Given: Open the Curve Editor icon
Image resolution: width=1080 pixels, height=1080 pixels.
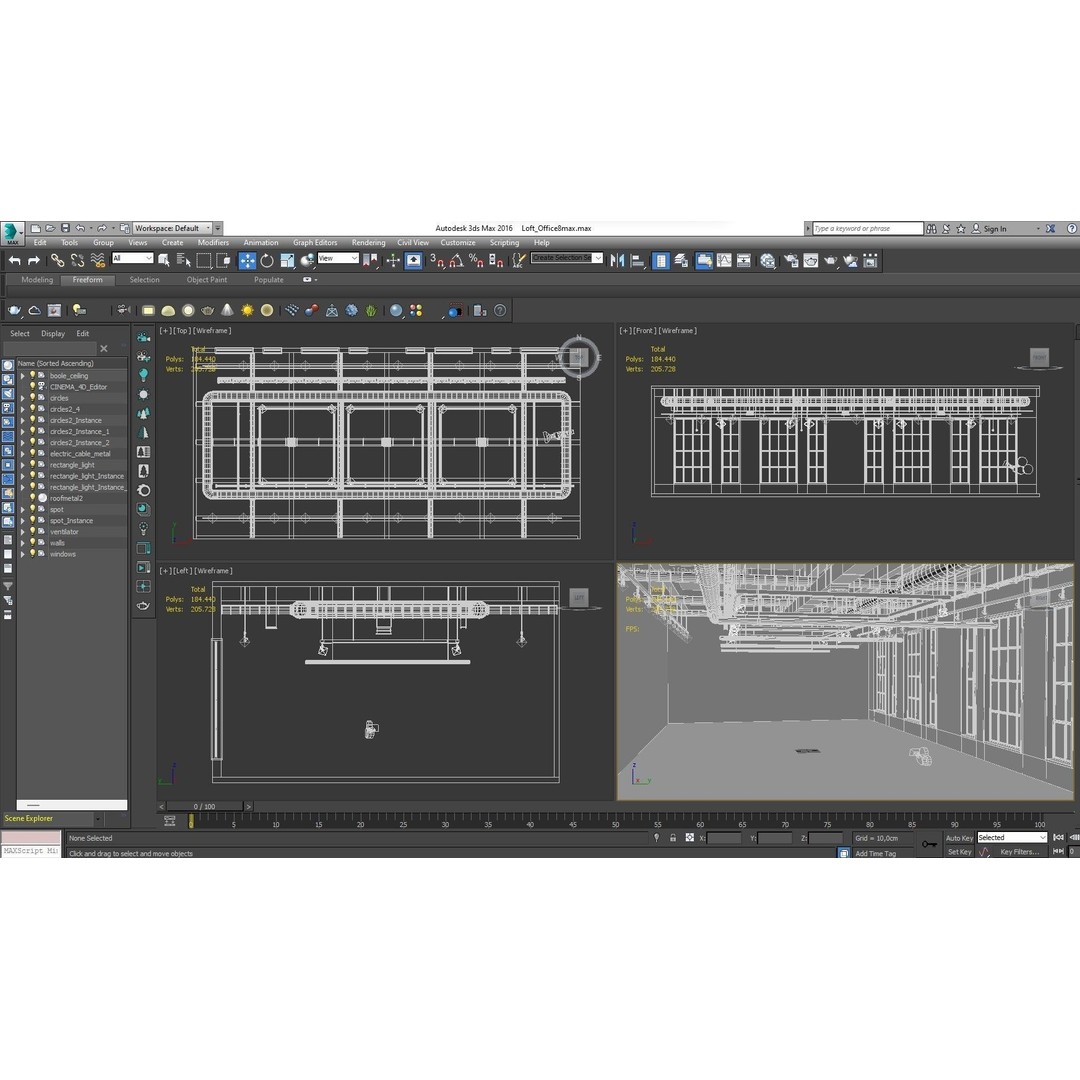Looking at the screenshot, I should (724, 260).
